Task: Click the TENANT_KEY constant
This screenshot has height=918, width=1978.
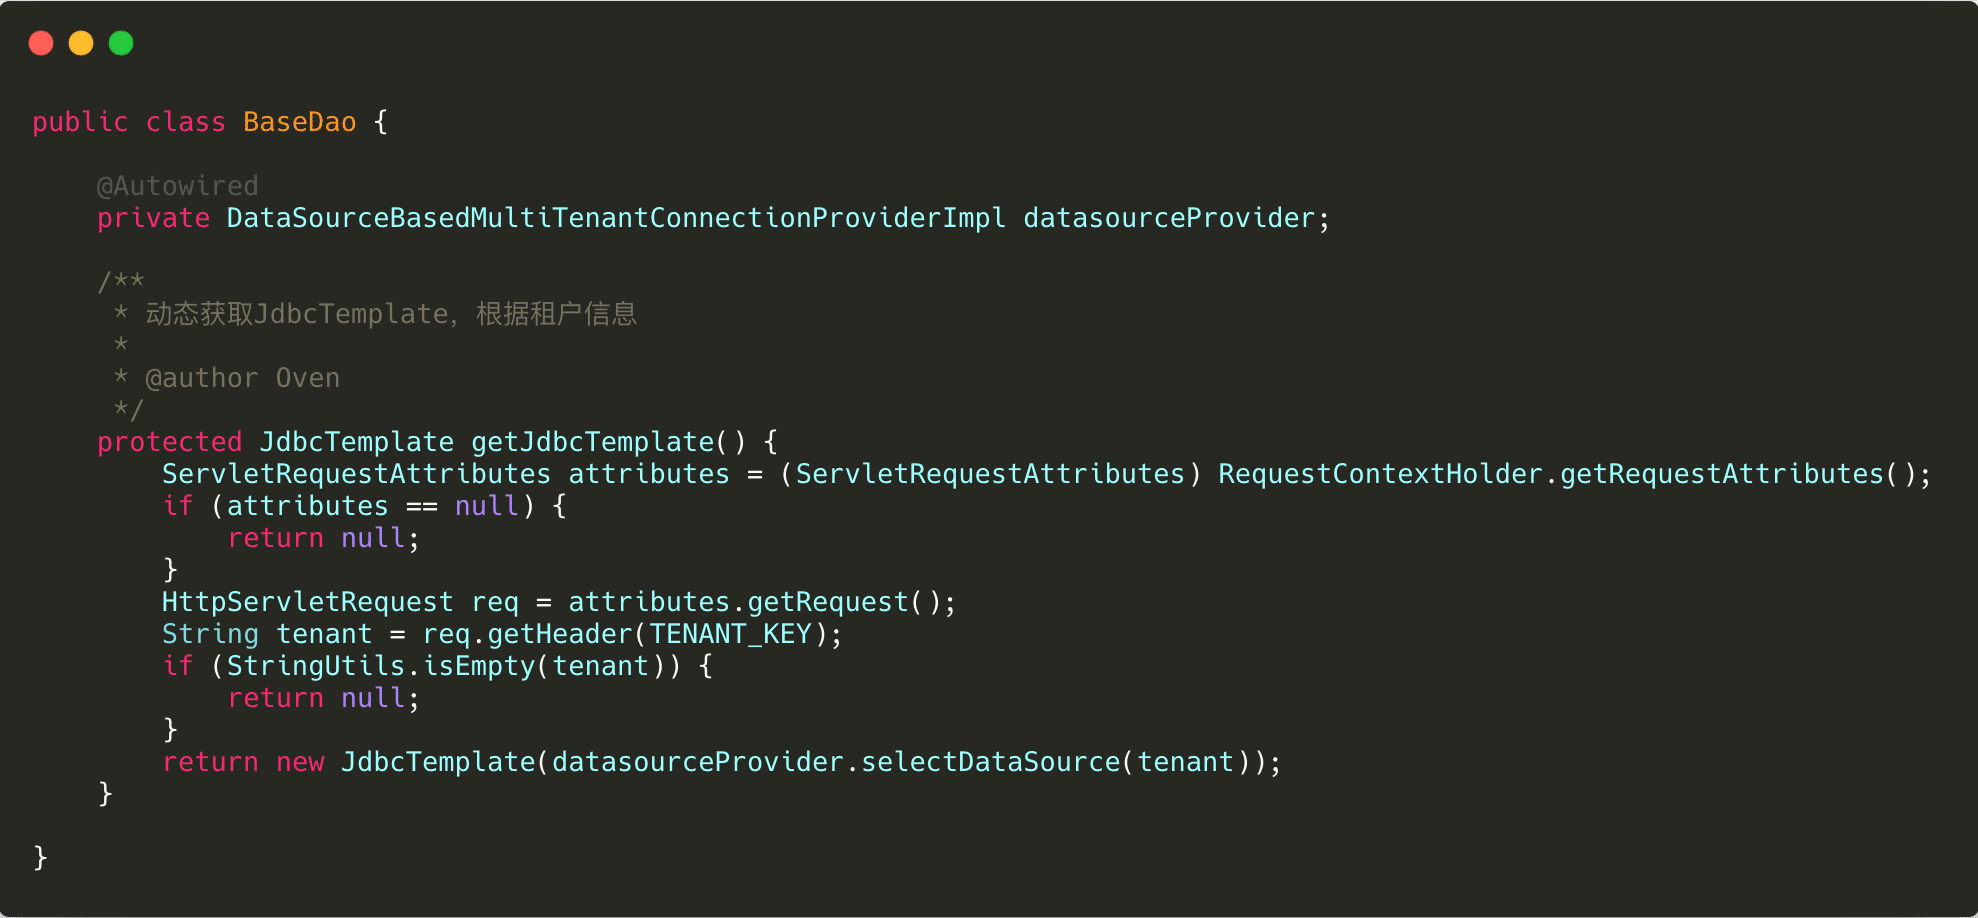Action: point(731,634)
